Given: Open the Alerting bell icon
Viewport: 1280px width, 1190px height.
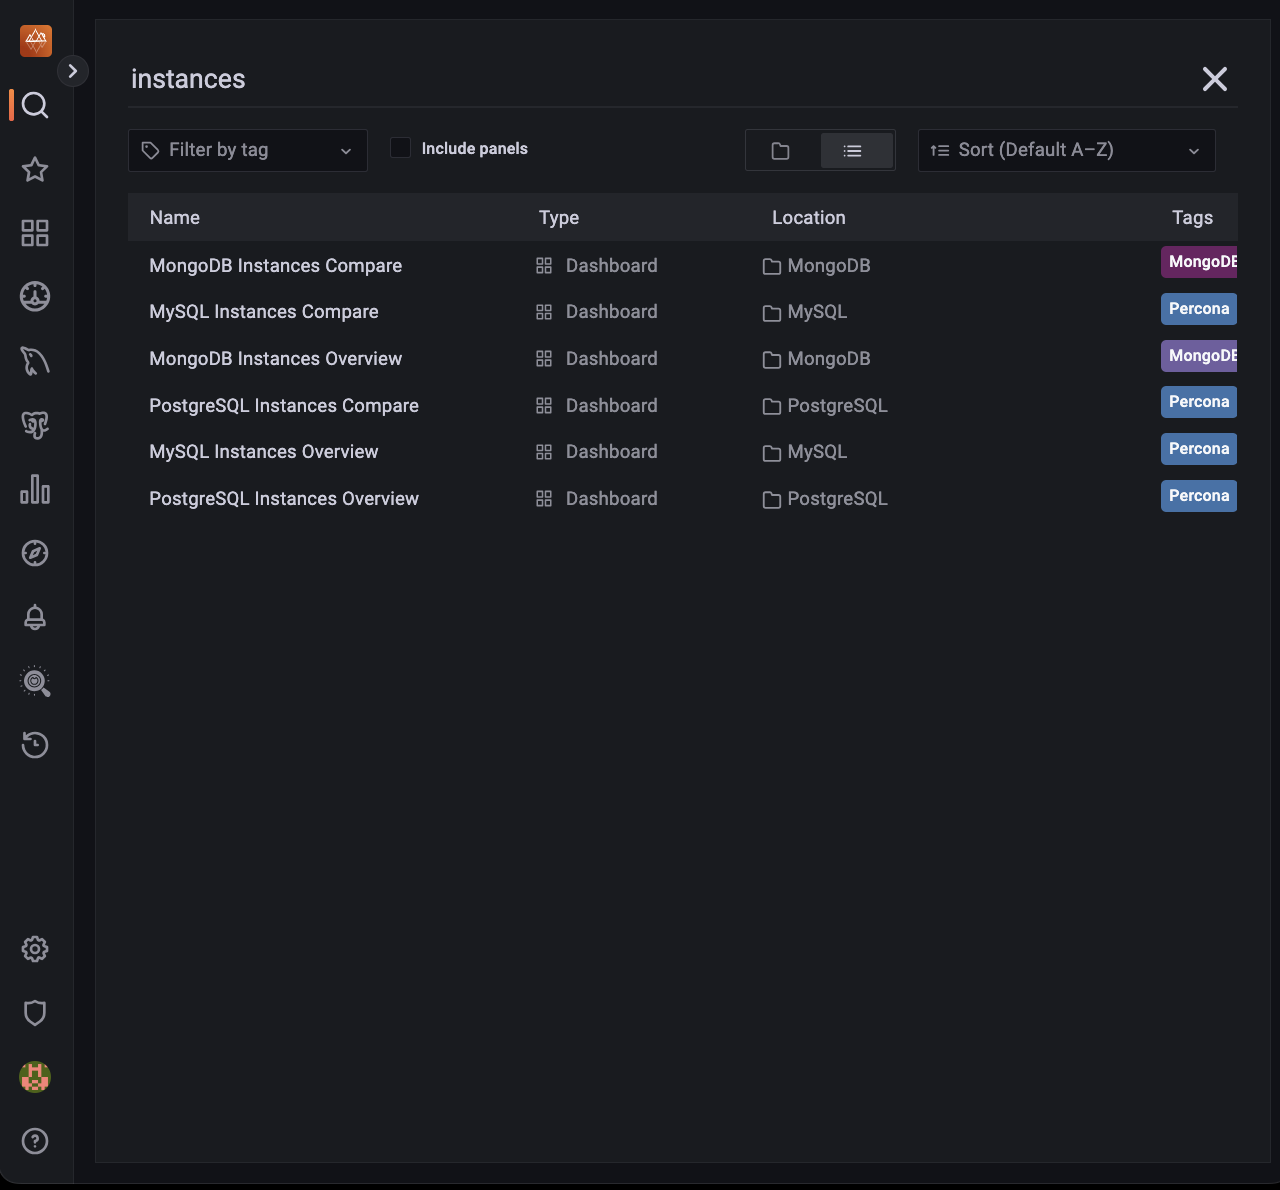Looking at the screenshot, I should click(35, 617).
